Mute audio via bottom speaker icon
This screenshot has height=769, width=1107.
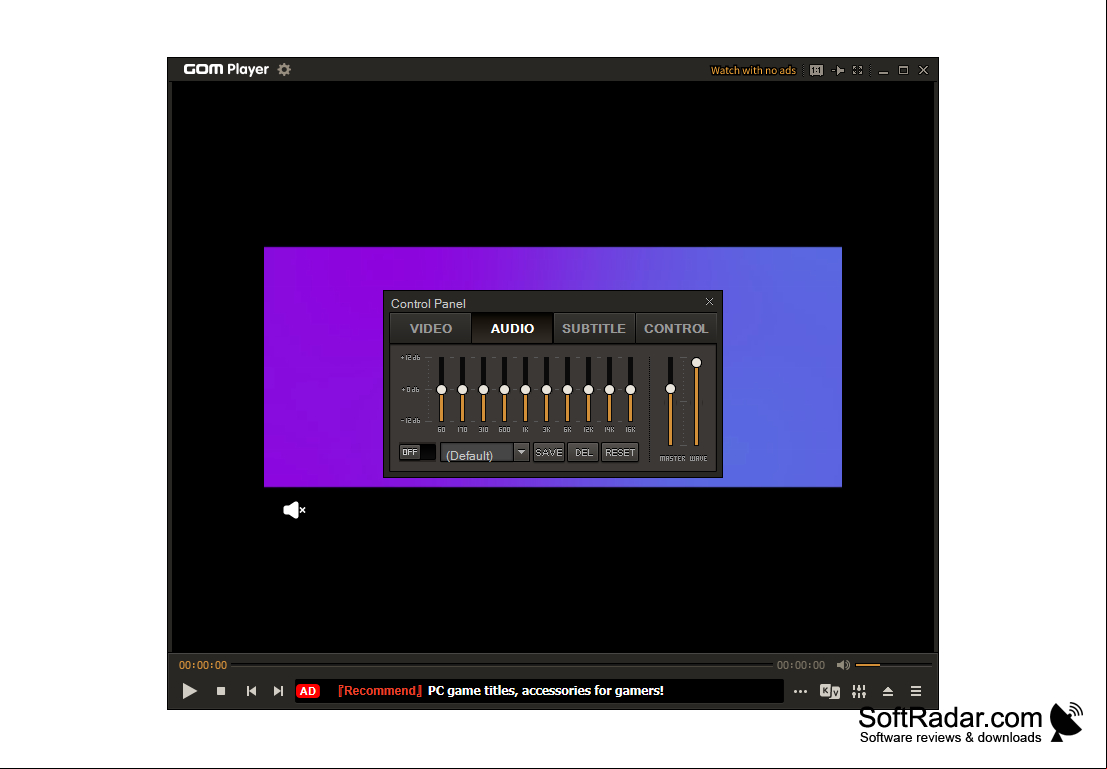[843, 664]
